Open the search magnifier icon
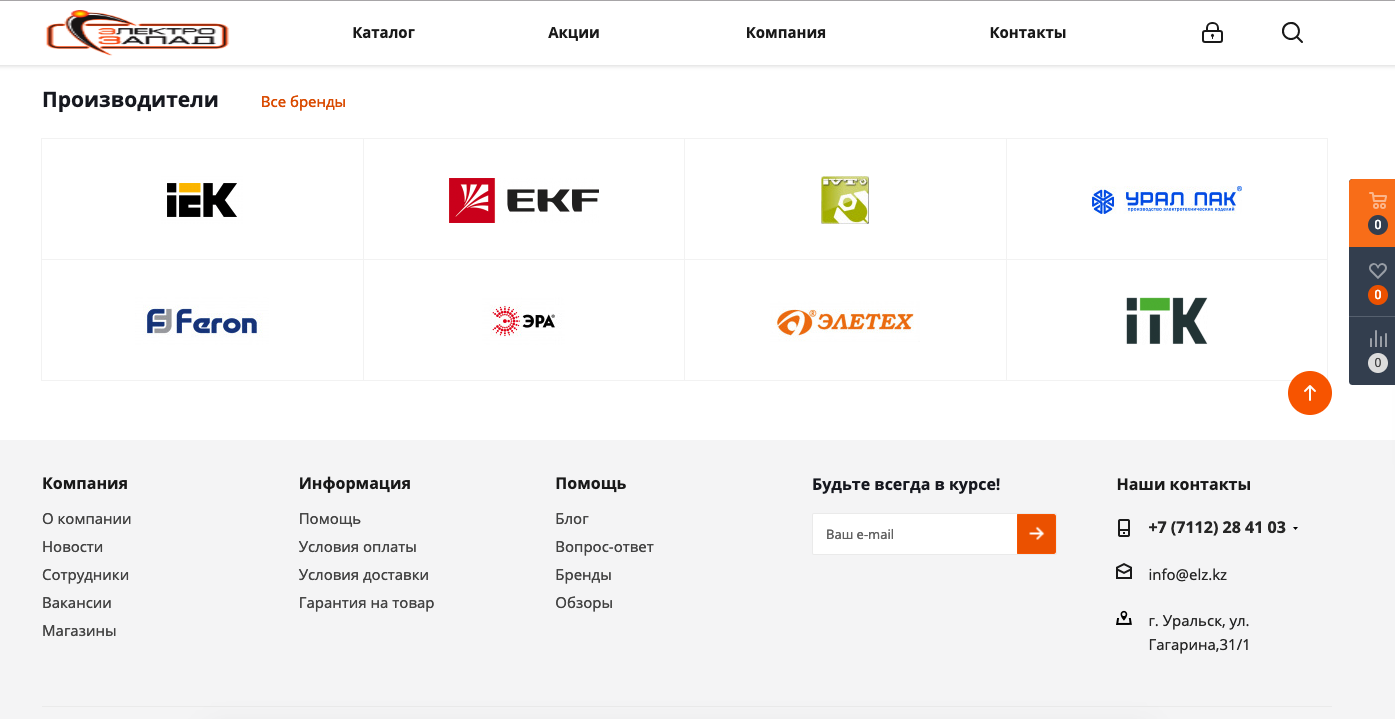Viewport: 1395px width, 719px height. (x=1292, y=33)
